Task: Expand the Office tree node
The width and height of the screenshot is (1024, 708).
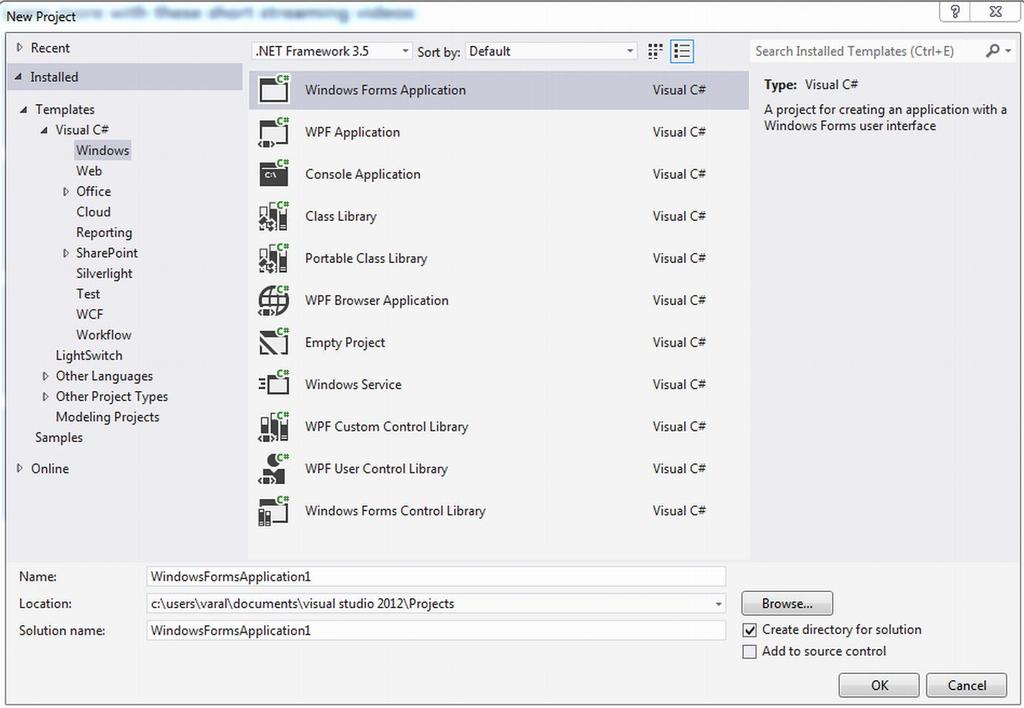Action: pyautogui.click(x=65, y=191)
